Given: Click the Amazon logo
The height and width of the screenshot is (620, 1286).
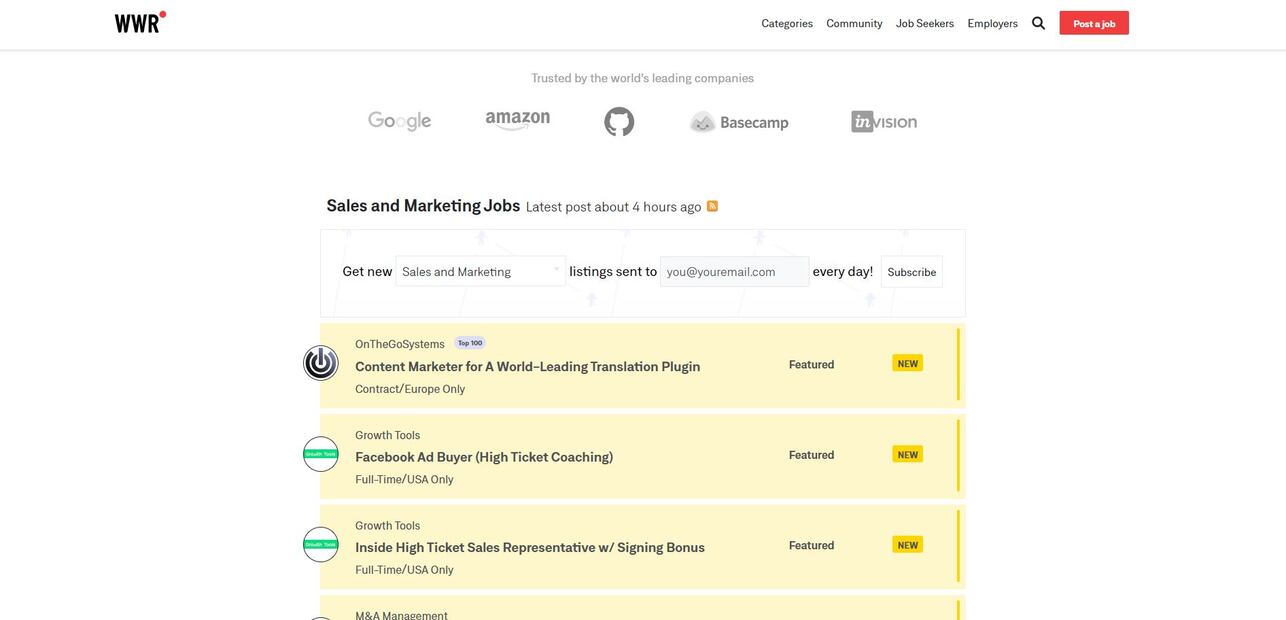Looking at the screenshot, I should tap(517, 121).
